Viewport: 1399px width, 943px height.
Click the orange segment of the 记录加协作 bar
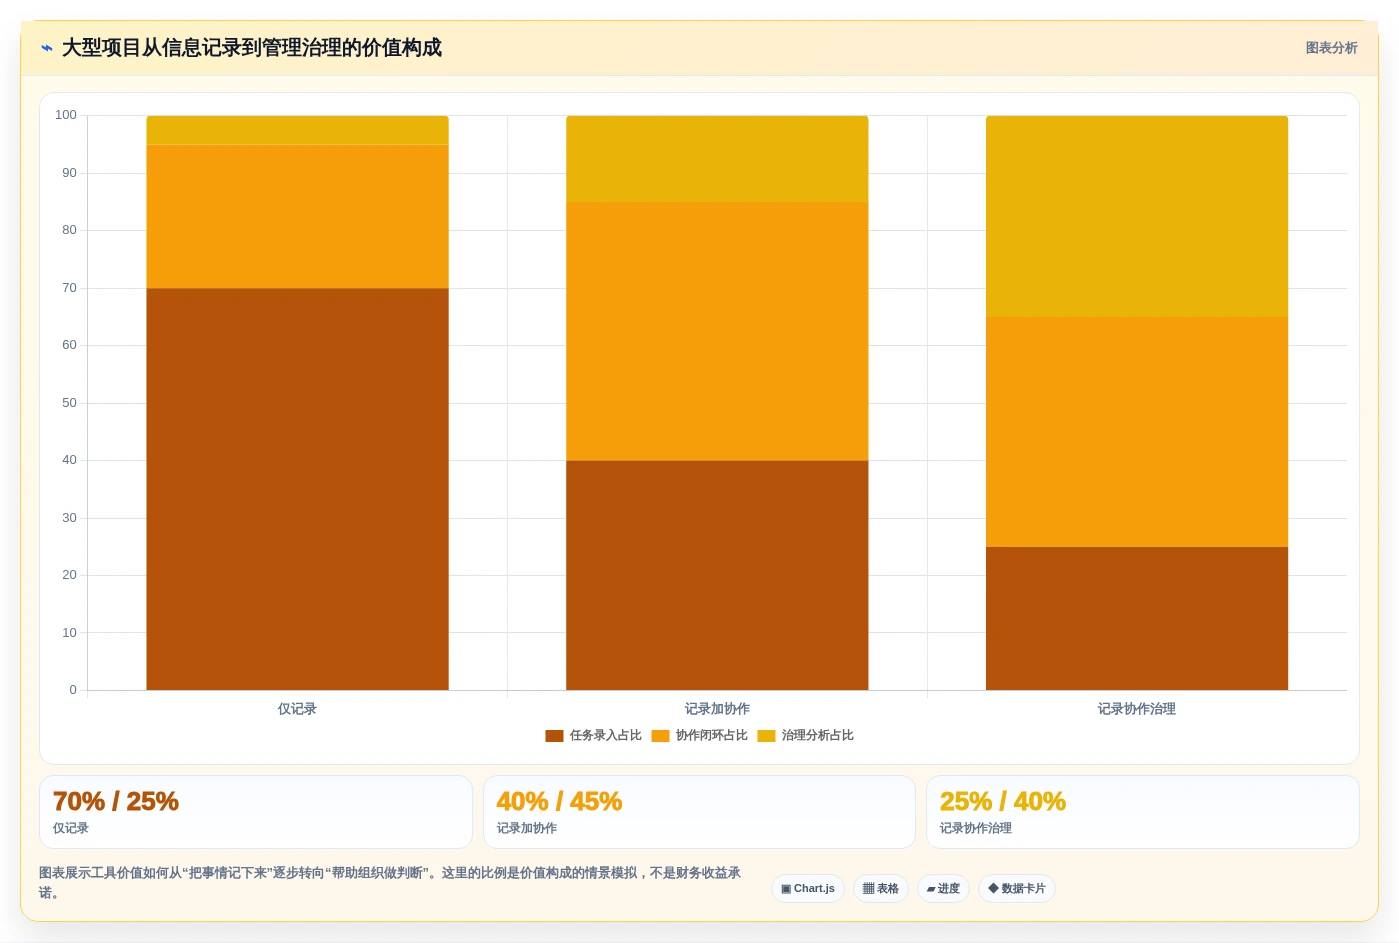pyautogui.click(x=717, y=332)
